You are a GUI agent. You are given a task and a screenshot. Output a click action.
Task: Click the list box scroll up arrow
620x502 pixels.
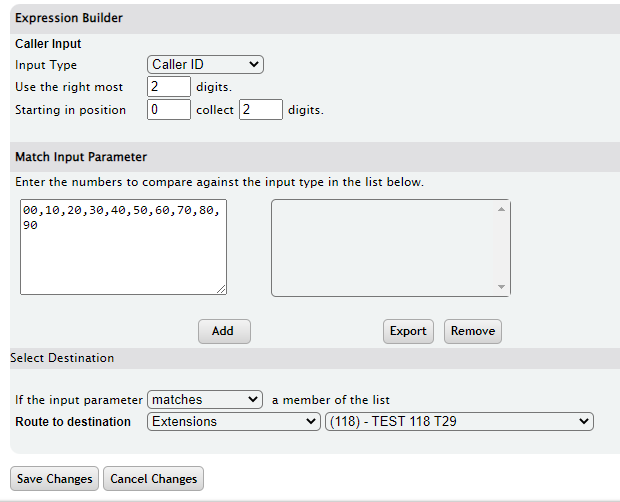pyautogui.click(x=501, y=209)
